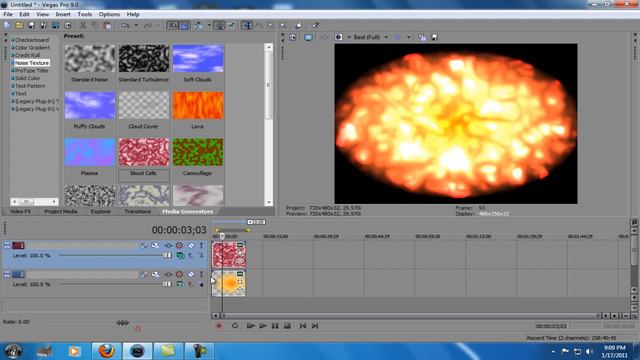
Task: Click Event Pan/Crop icon on bottom clip
Action: (240, 282)
